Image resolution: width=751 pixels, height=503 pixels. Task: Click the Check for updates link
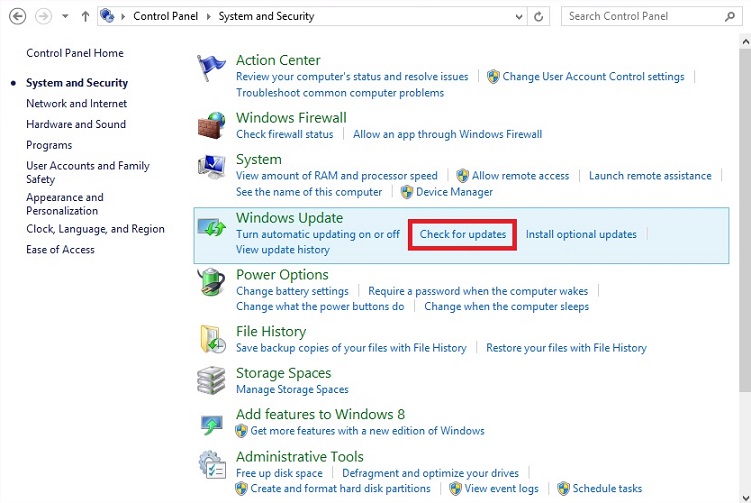(463, 234)
